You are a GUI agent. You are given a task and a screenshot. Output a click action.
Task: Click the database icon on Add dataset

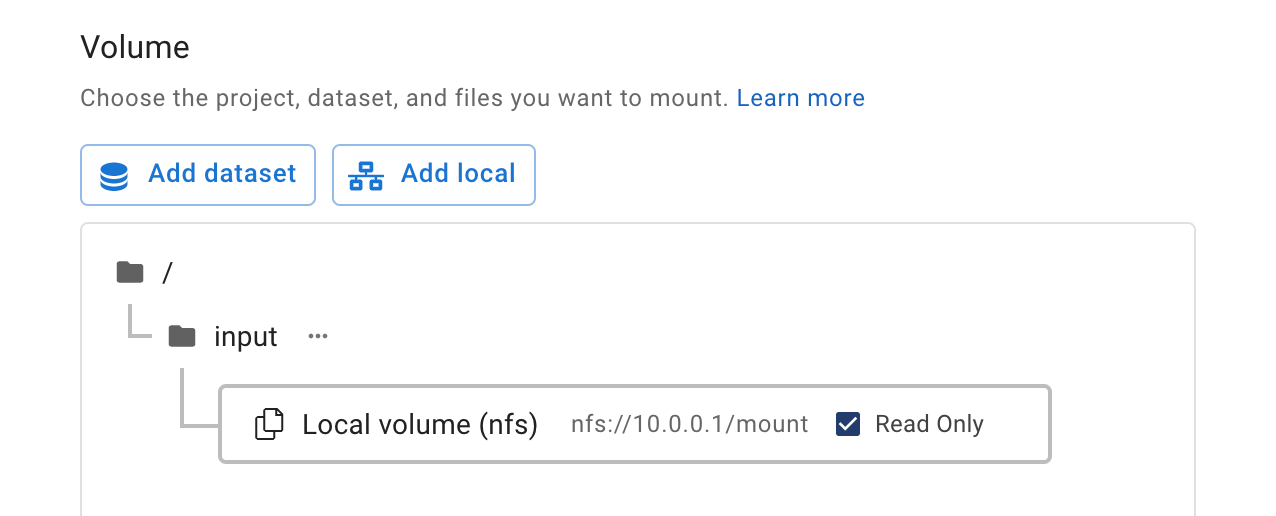[x=114, y=176]
